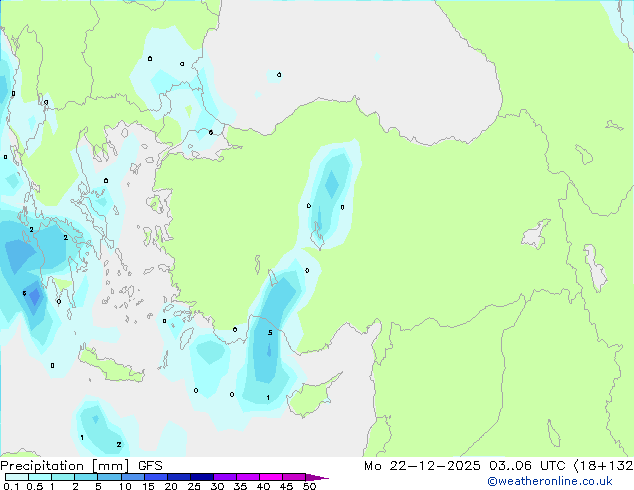Viewport: 634px width, 490px height.
Task: Click the 25–30 mm dark navy legend box
Action: 202,477
